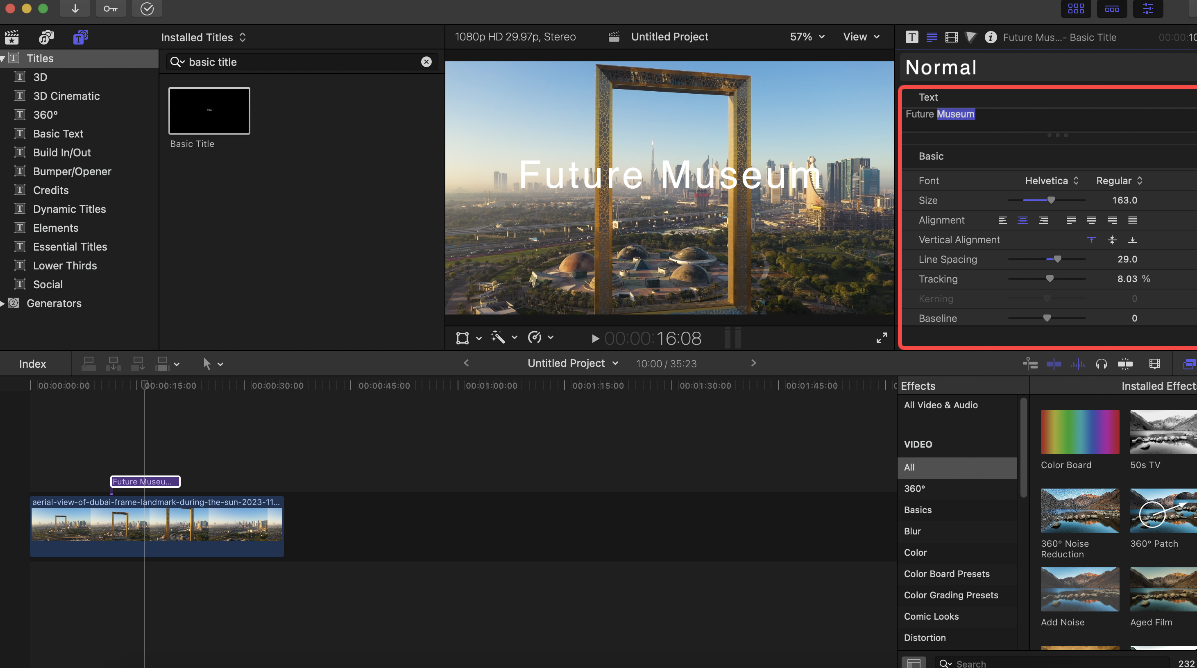1197x668 pixels.
Task: Toggle solo headphones button
Action: [x=1101, y=364]
